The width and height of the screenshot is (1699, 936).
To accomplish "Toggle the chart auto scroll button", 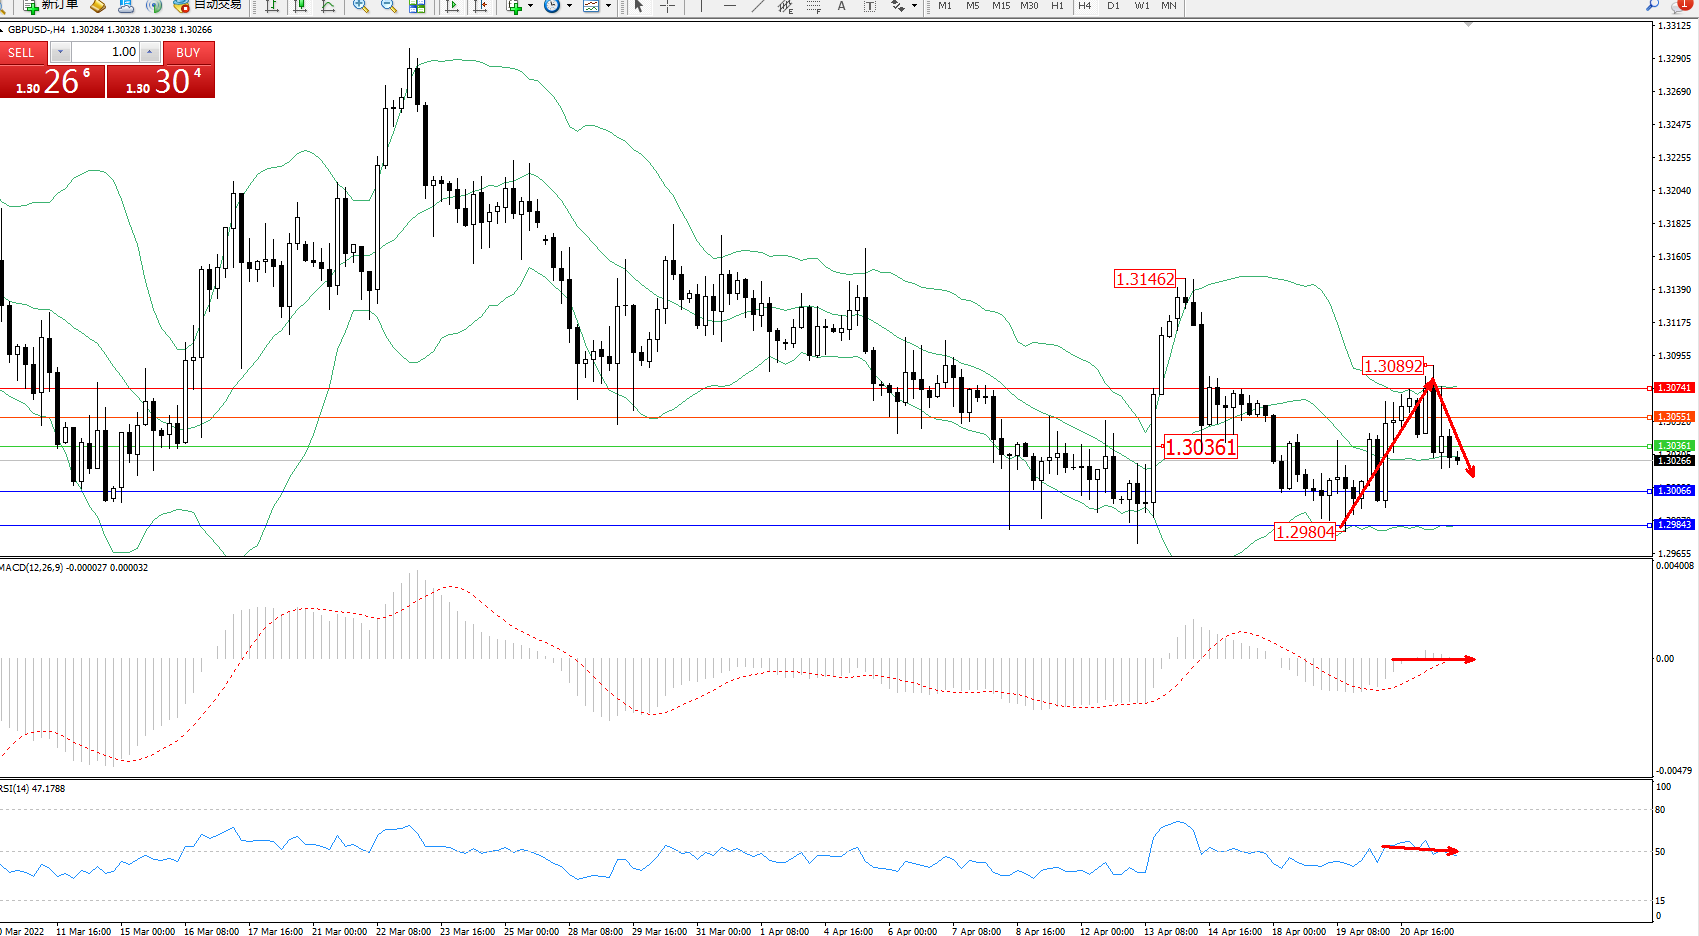I will (x=452, y=6).
